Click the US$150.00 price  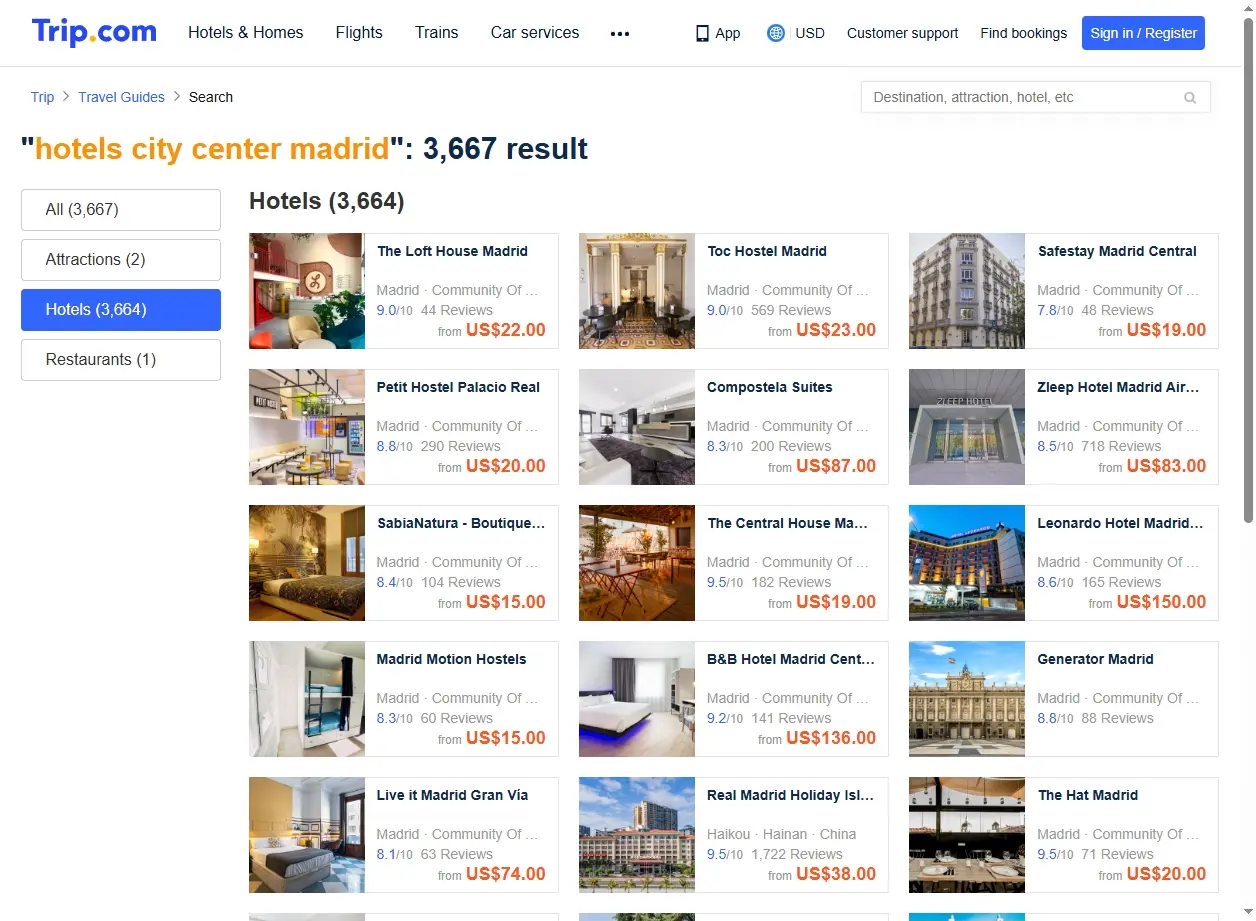click(1161, 602)
